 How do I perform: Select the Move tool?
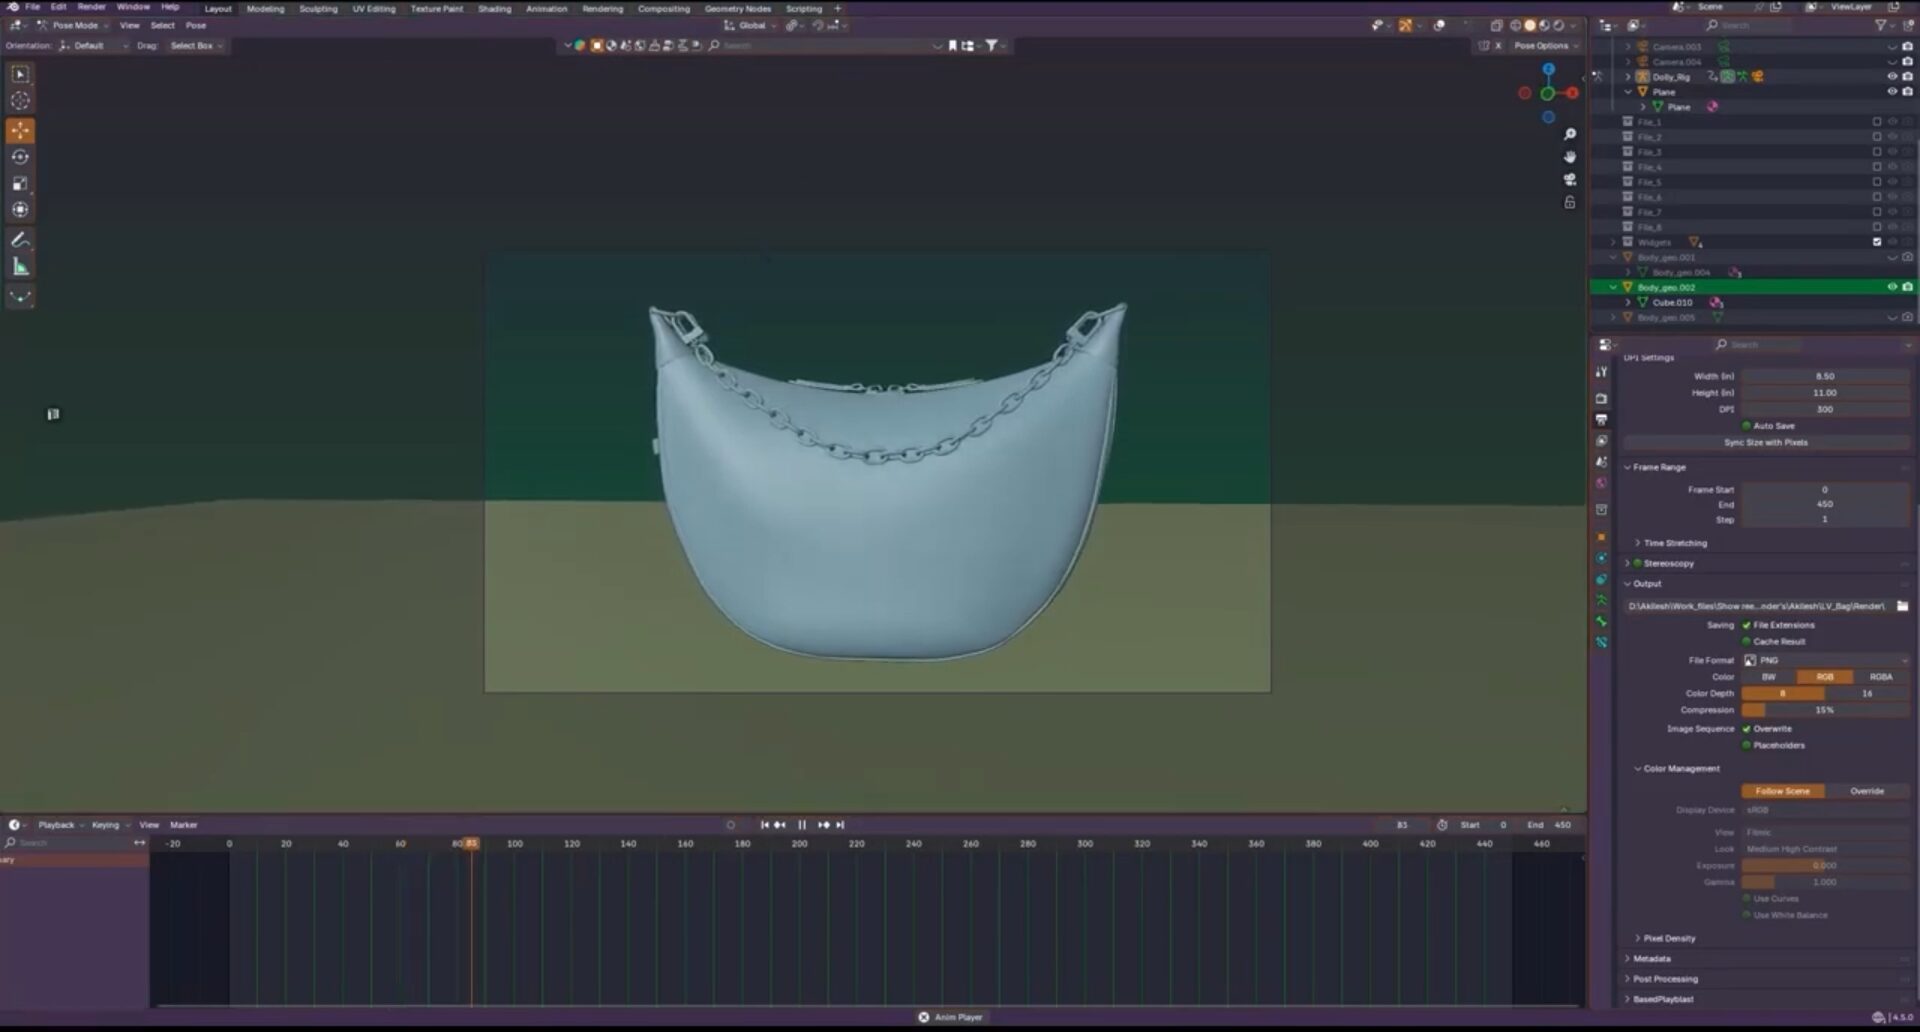pos(20,130)
